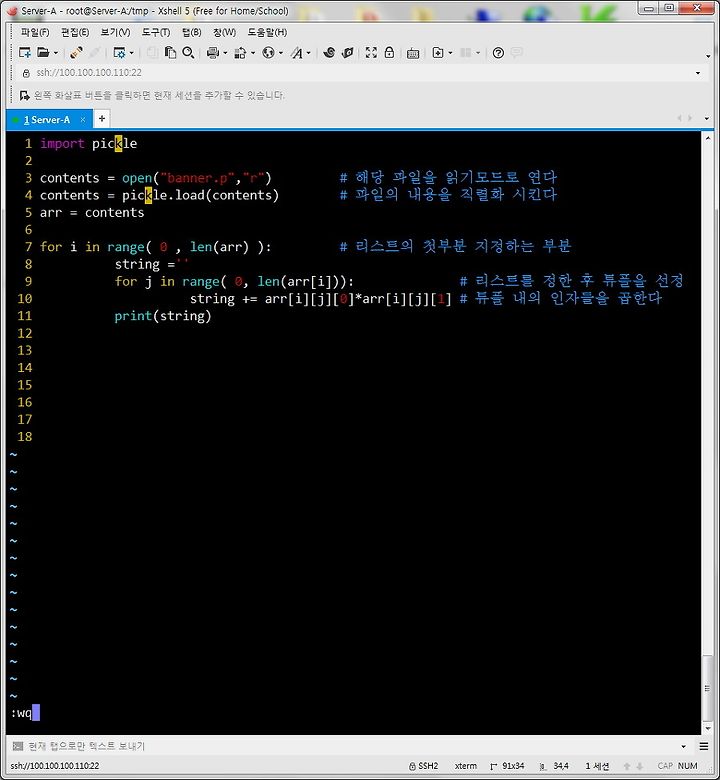This screenshot has height=780, width=720.
Task: Click the Help question mark icon
Action: (498, 52)
